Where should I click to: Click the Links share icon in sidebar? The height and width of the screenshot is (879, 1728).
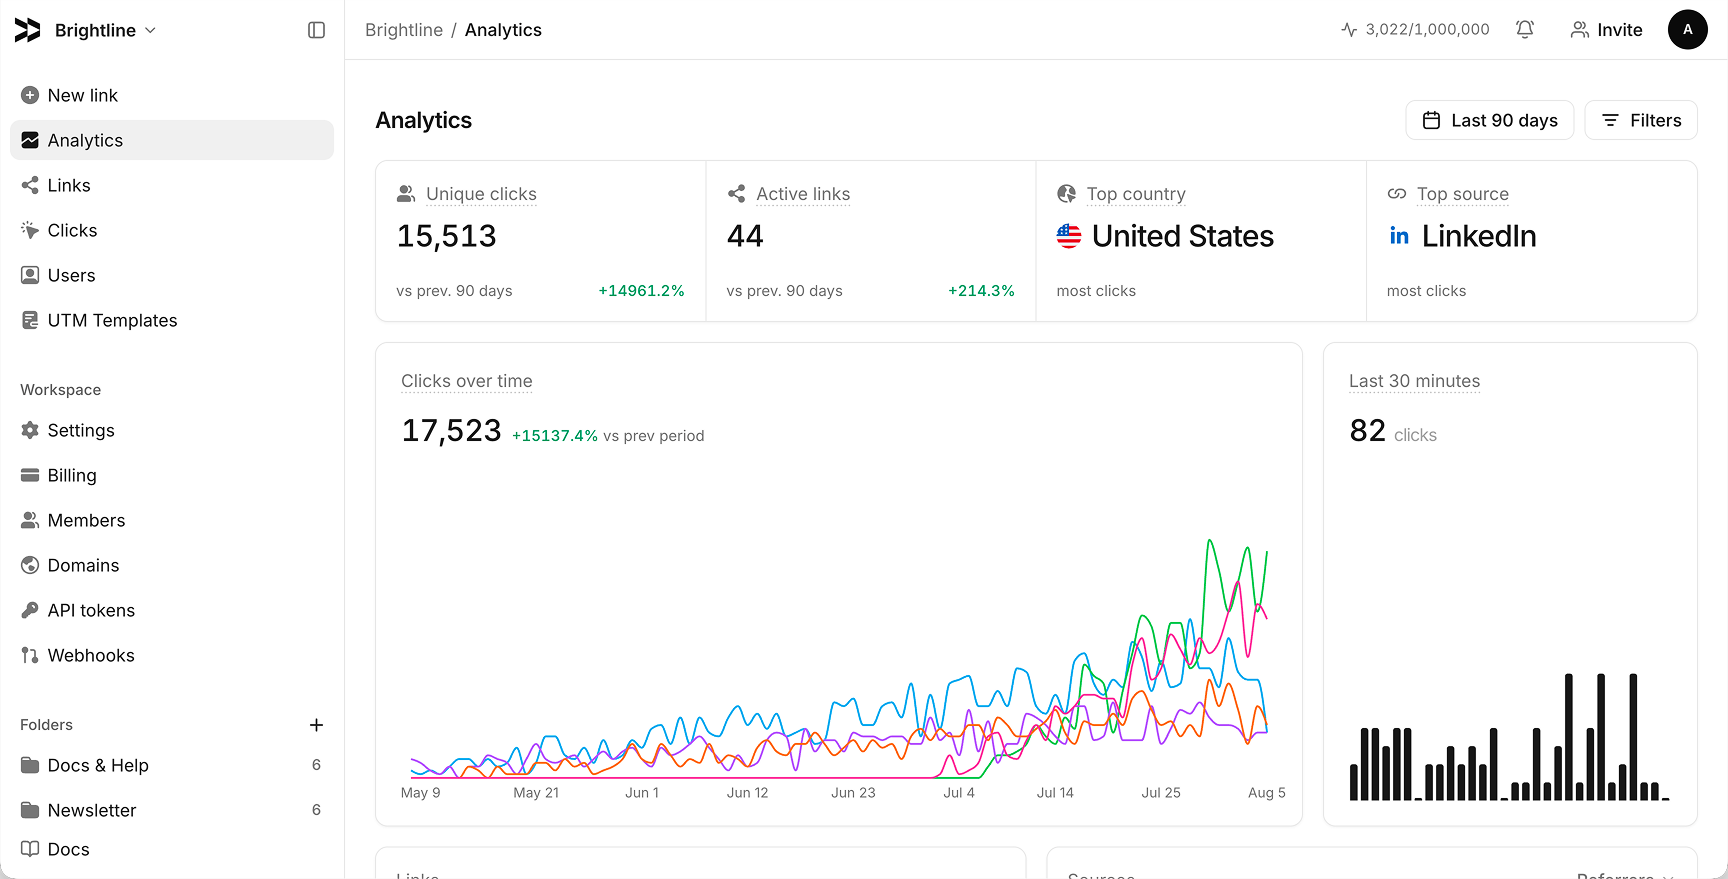(x=30, y=185)
